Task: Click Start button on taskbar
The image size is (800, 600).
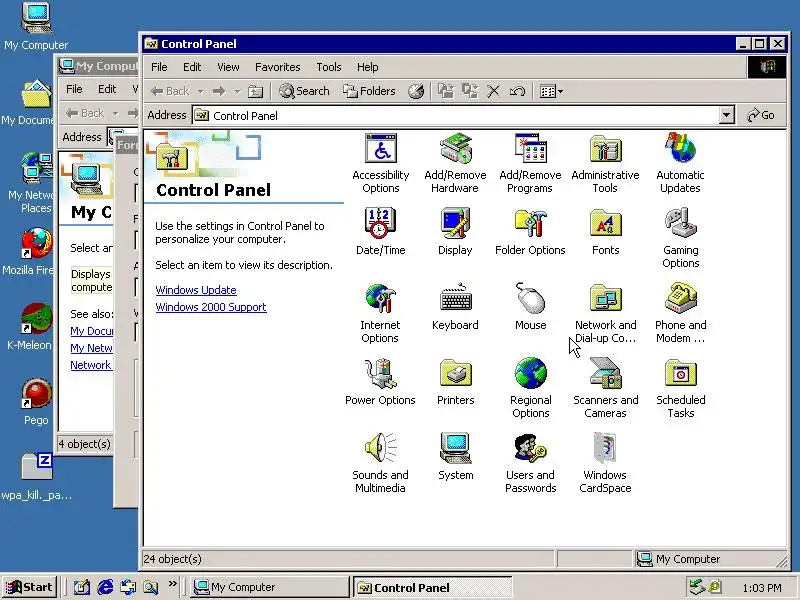Action: (29, 587)
